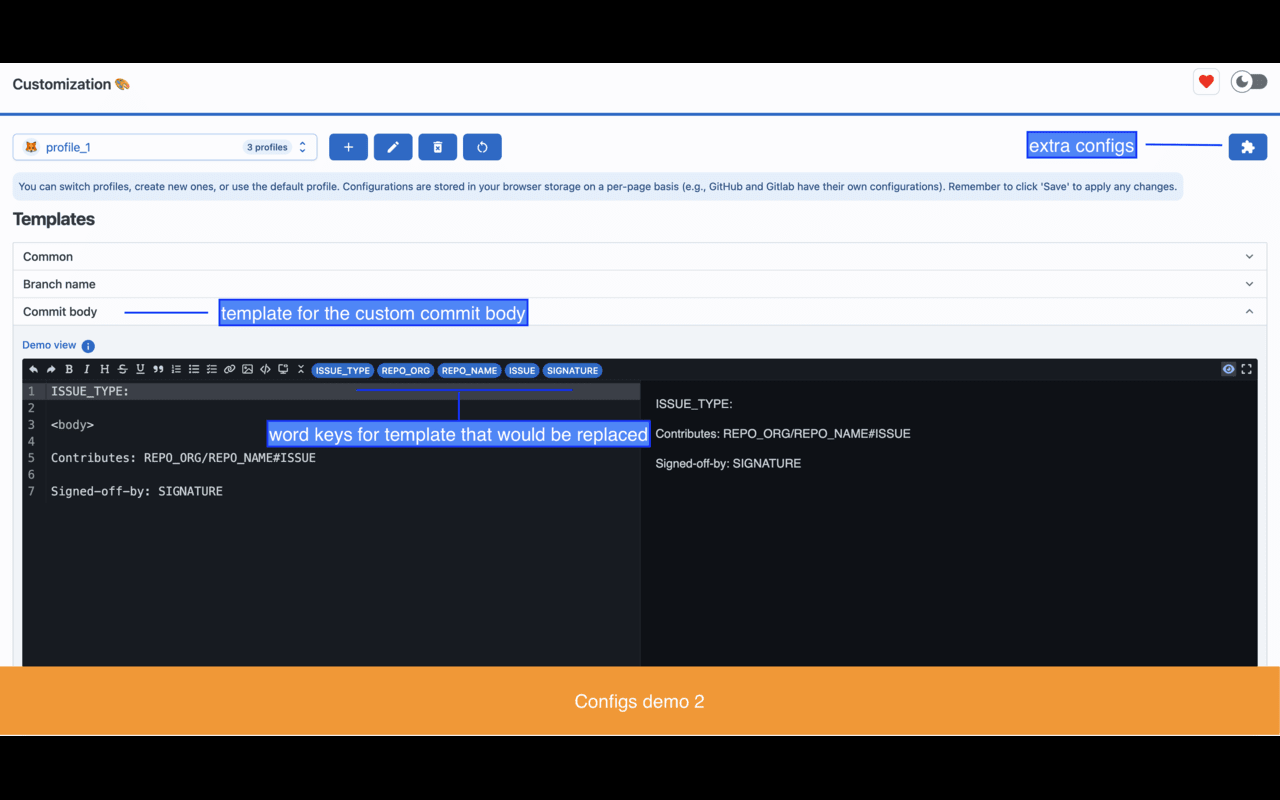Viewport: 1280px width, 800px height.
Task: Expand the Branch name section
Action: click(x=1248, y=284)
